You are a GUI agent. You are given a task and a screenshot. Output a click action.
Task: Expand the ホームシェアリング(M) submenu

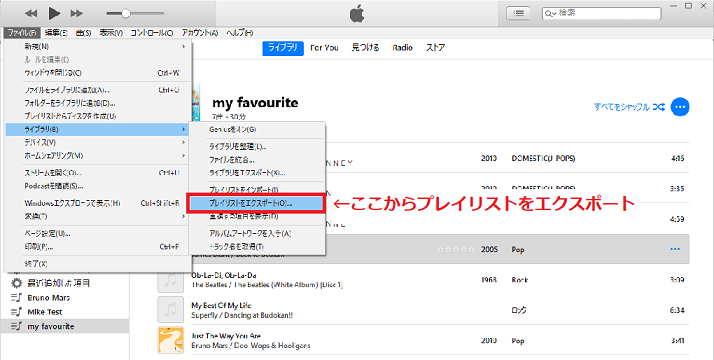[98, 156]
